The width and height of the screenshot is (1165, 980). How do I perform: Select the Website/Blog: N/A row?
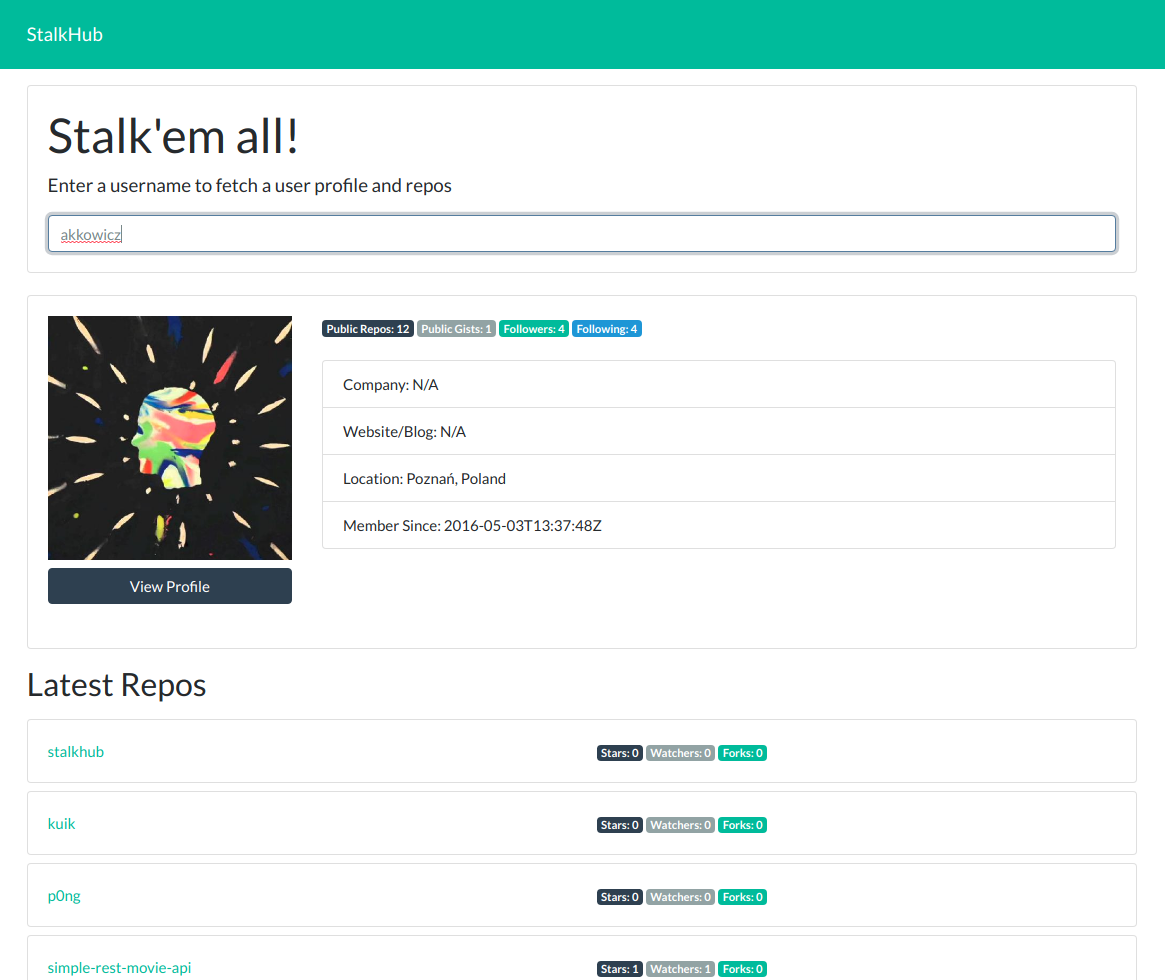(718, 432)
